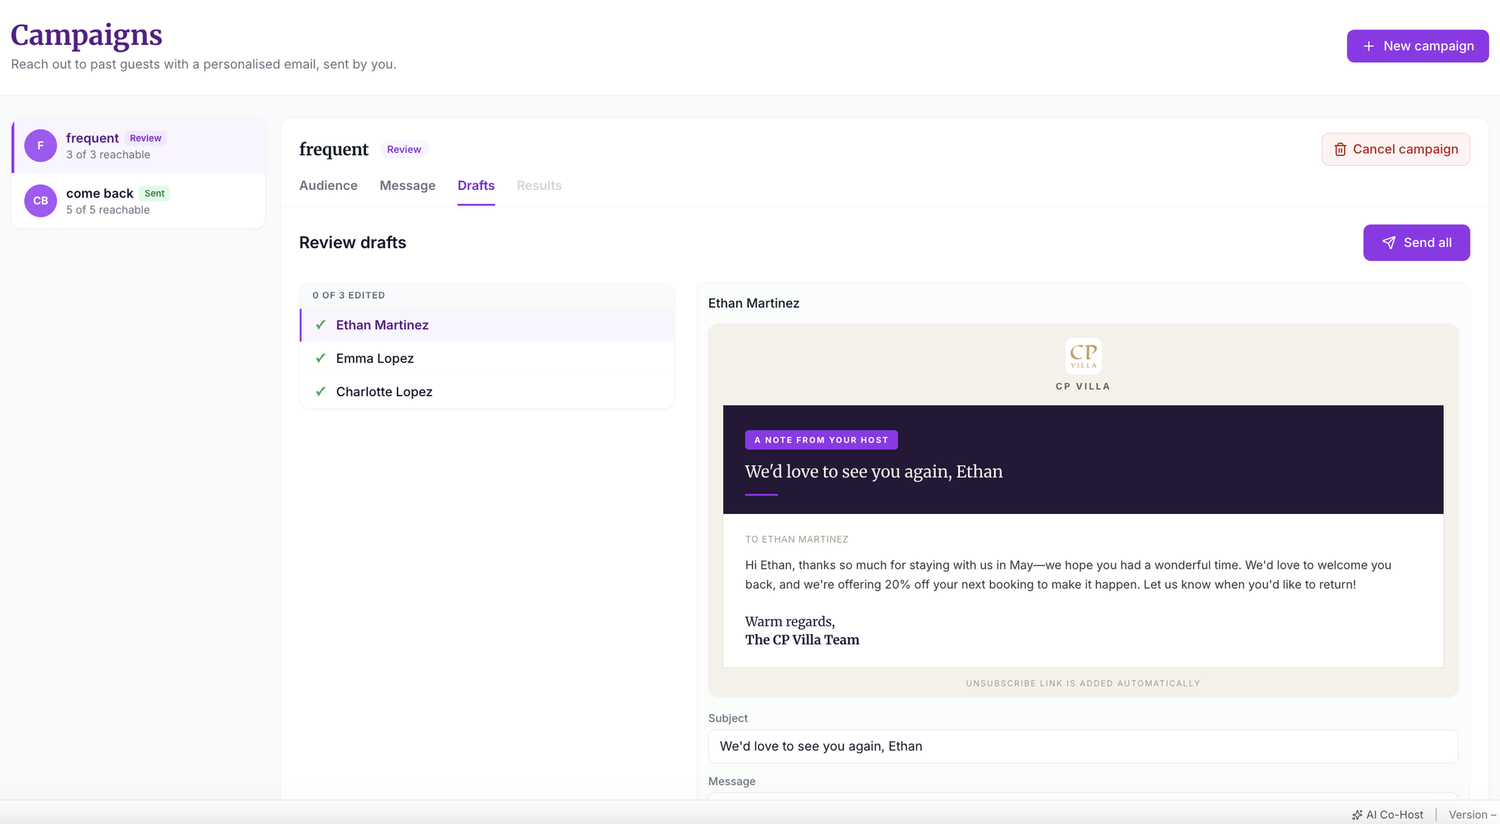Click the Ethan Martinez name above preview

[753, 303]
